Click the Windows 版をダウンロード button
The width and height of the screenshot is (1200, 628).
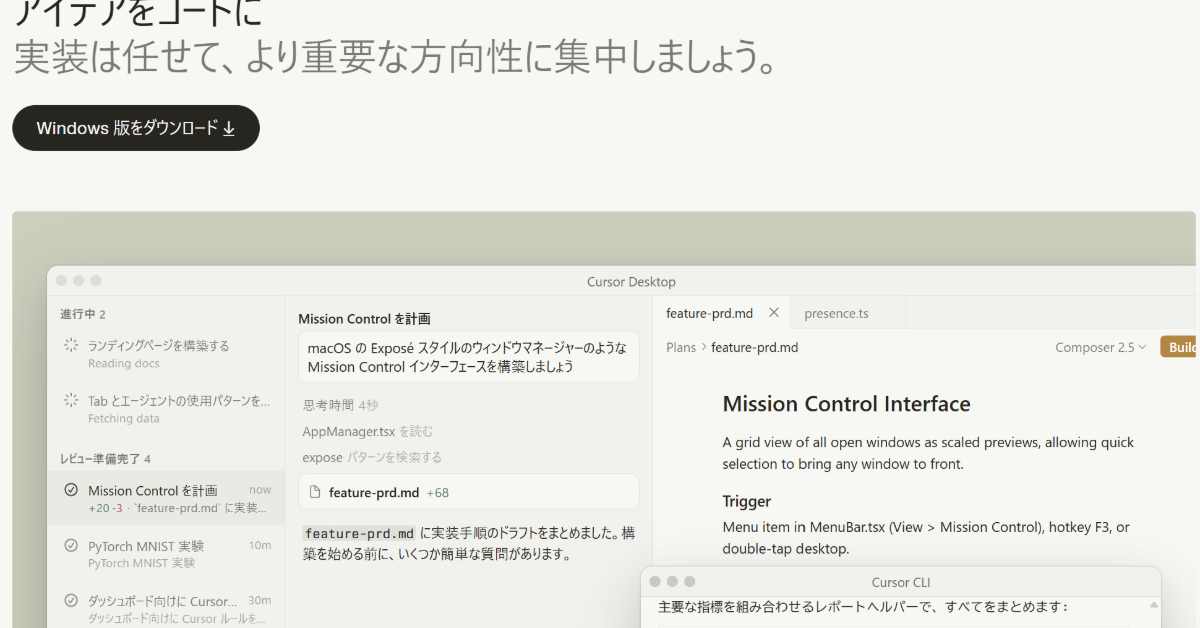coord(136,128)
